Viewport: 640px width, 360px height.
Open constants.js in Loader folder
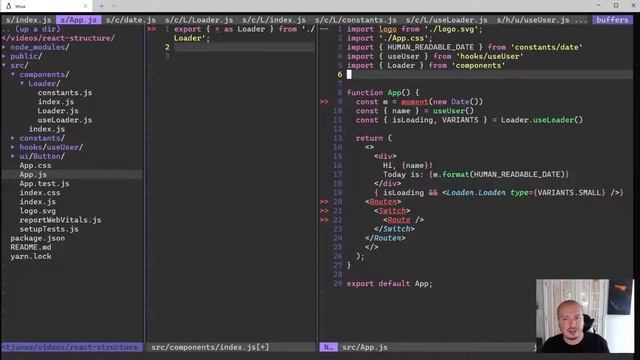[x=64, y=93]
